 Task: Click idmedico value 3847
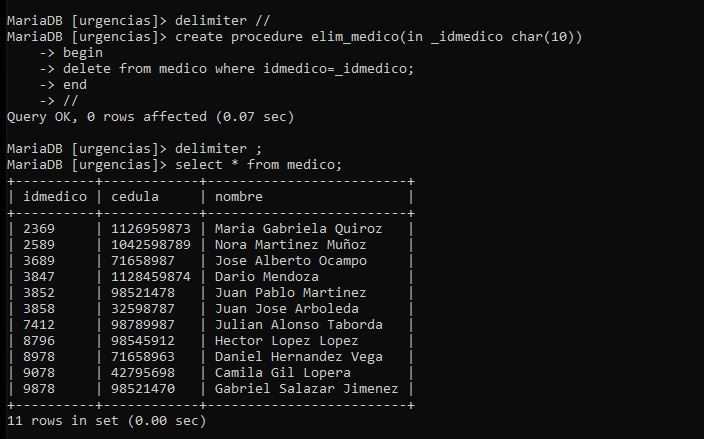tap(39, 277)
